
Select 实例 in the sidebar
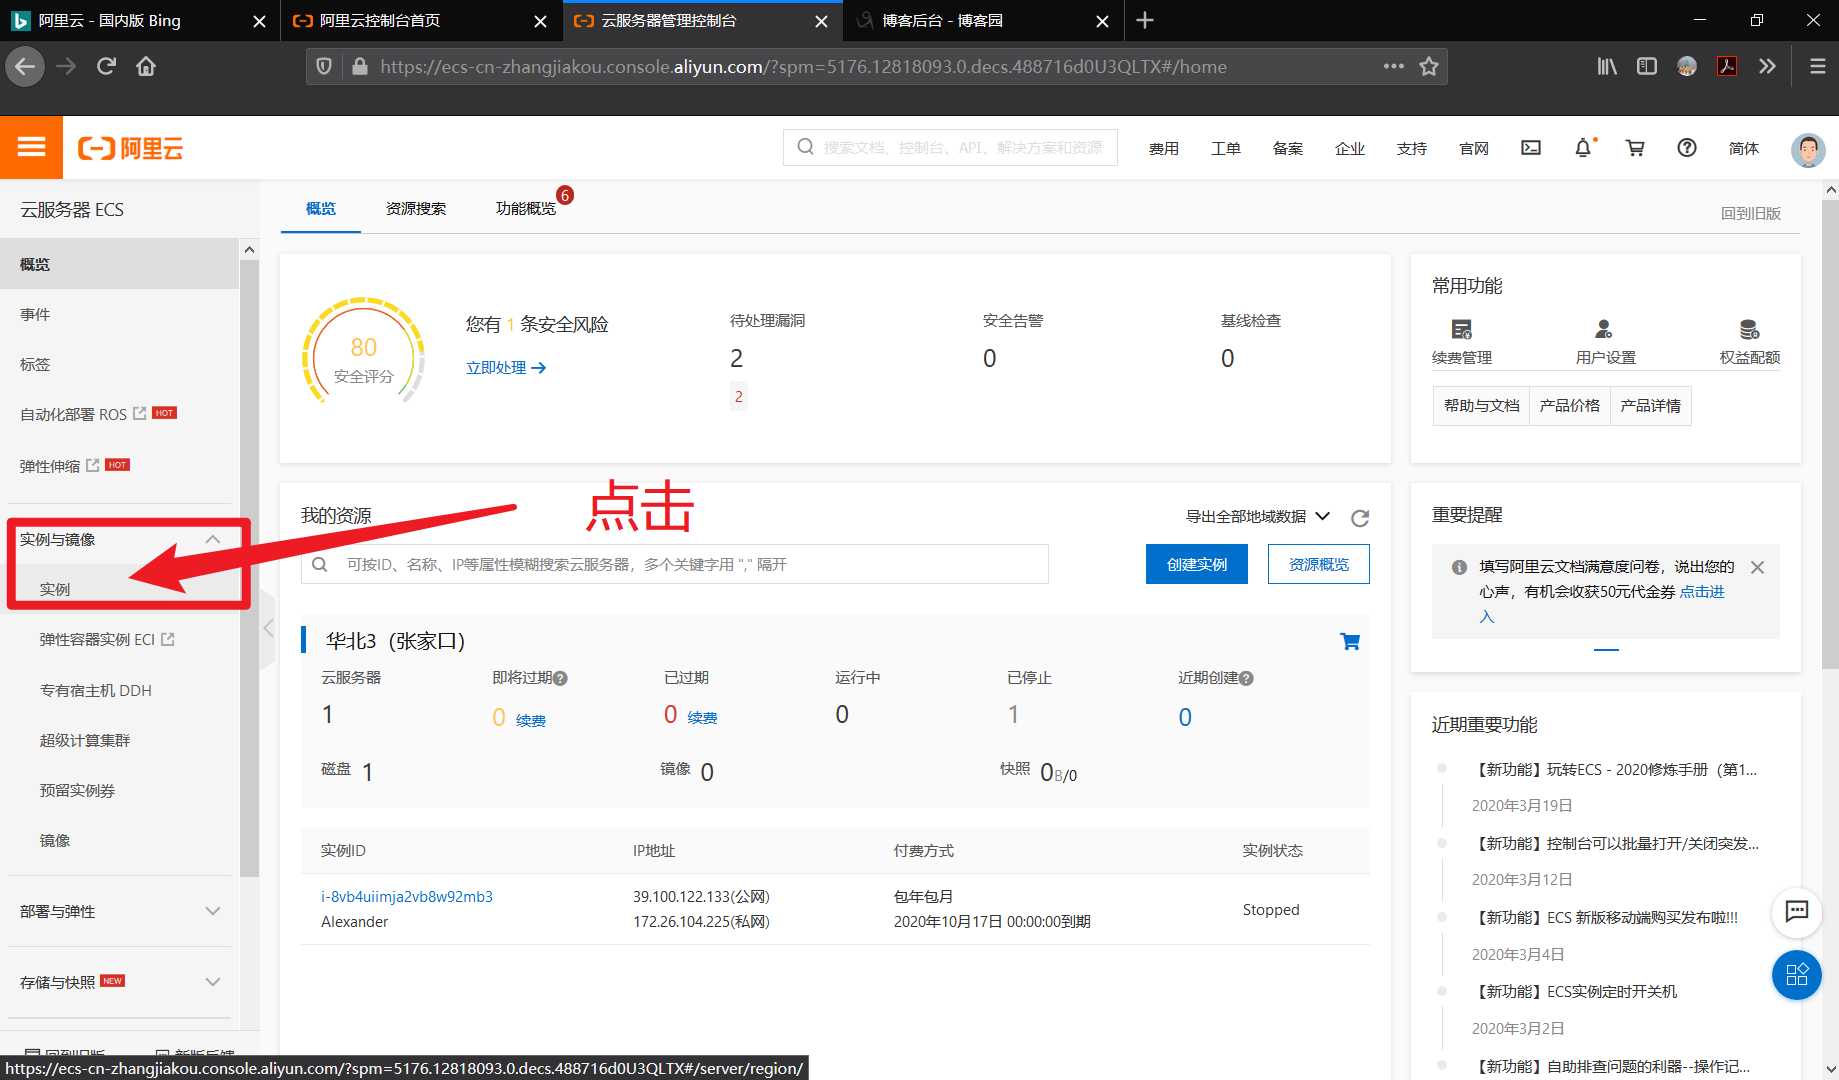[55, 589]
